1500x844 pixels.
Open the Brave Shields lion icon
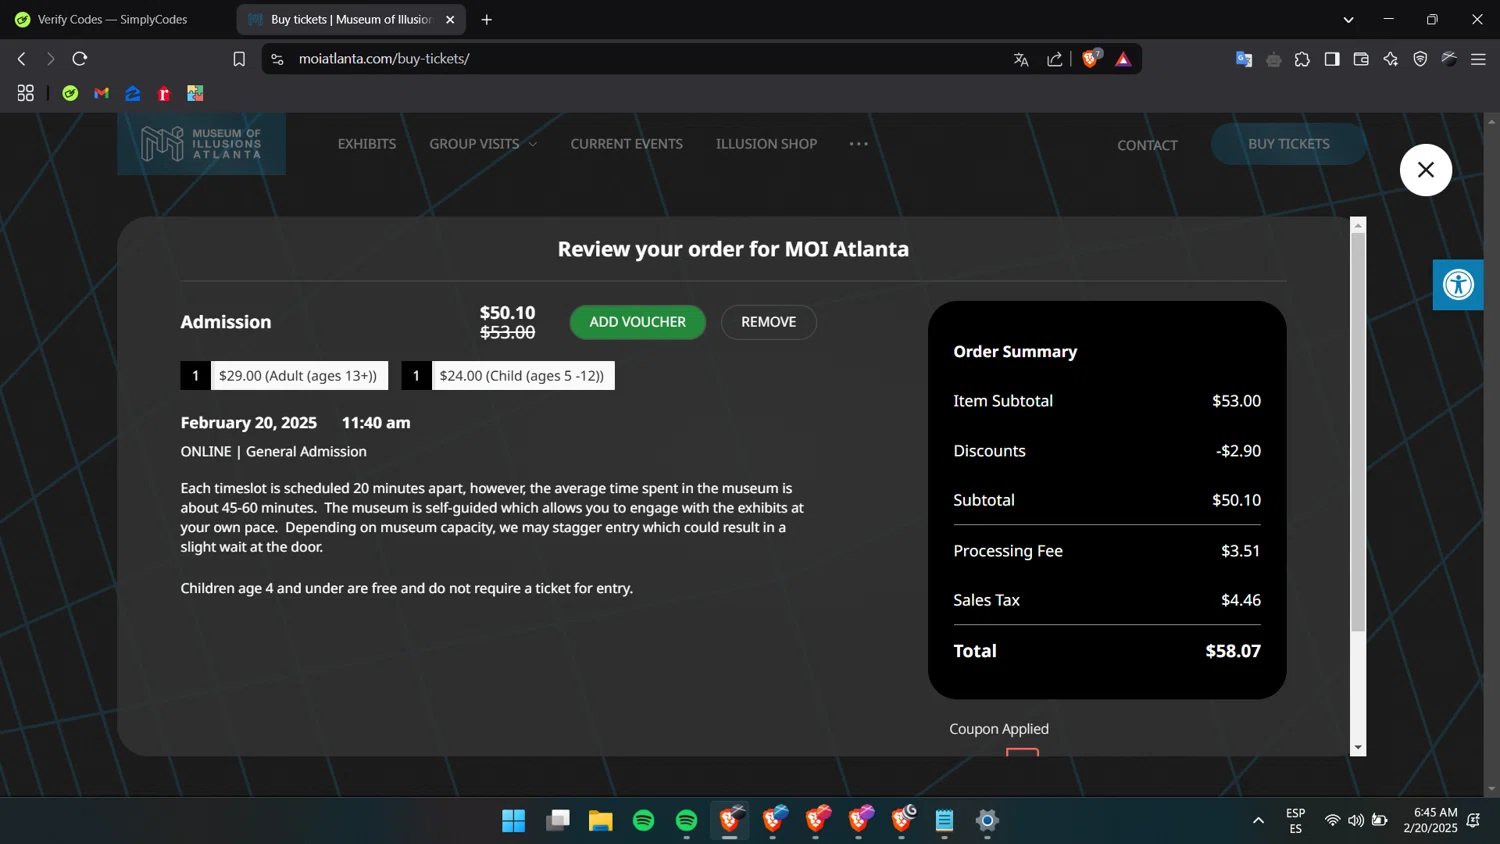pos(1091,59)
